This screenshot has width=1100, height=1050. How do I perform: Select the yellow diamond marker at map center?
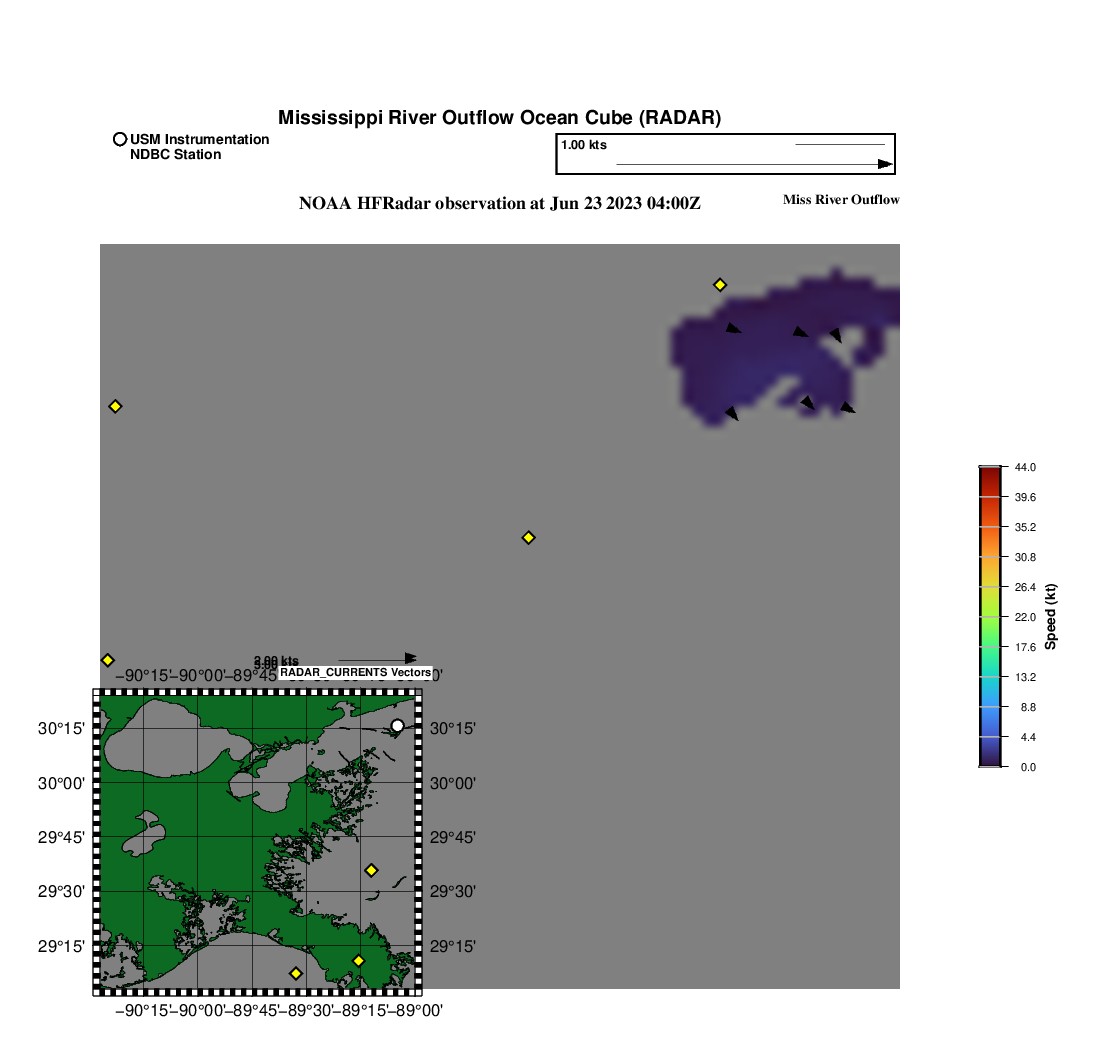[x=529, y=538]
